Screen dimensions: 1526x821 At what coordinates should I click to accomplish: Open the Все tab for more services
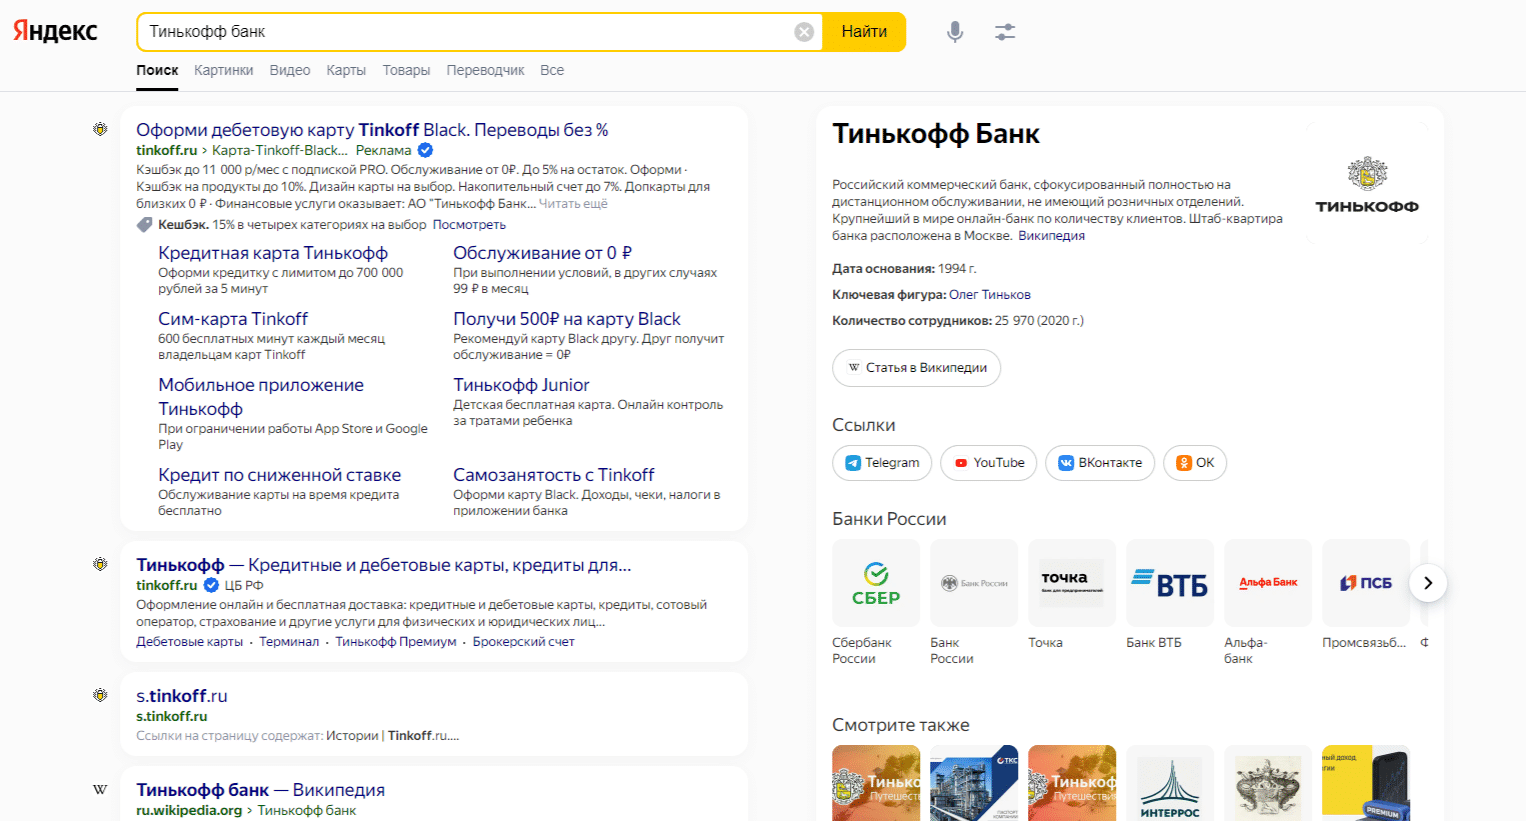click(552, 70)
